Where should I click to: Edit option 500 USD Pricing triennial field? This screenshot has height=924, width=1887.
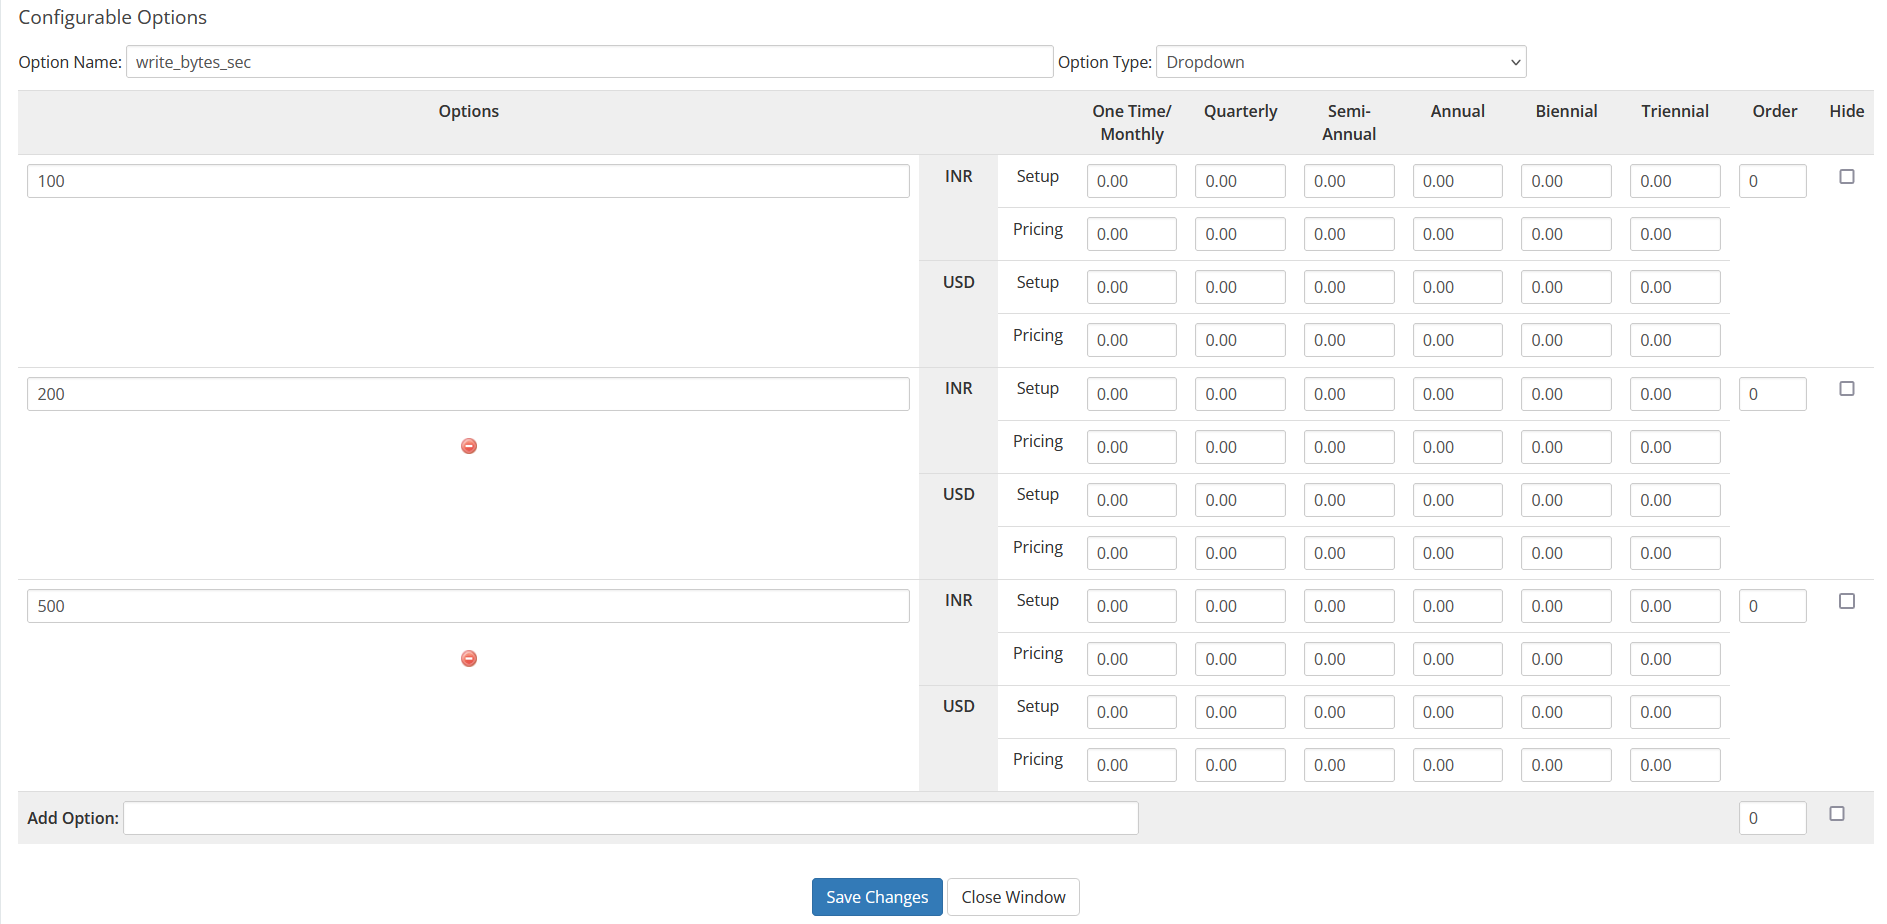point(1675,765)
